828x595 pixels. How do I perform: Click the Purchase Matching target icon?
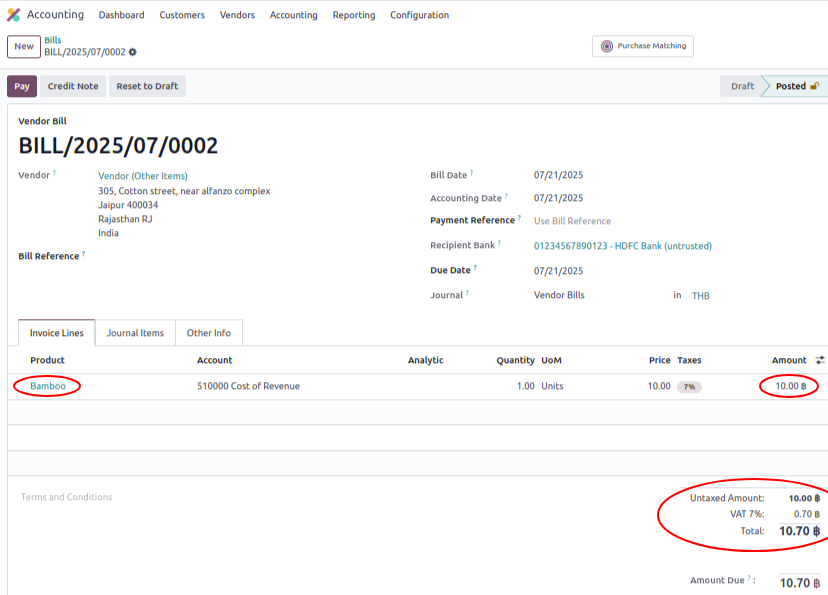click(607, 46)
